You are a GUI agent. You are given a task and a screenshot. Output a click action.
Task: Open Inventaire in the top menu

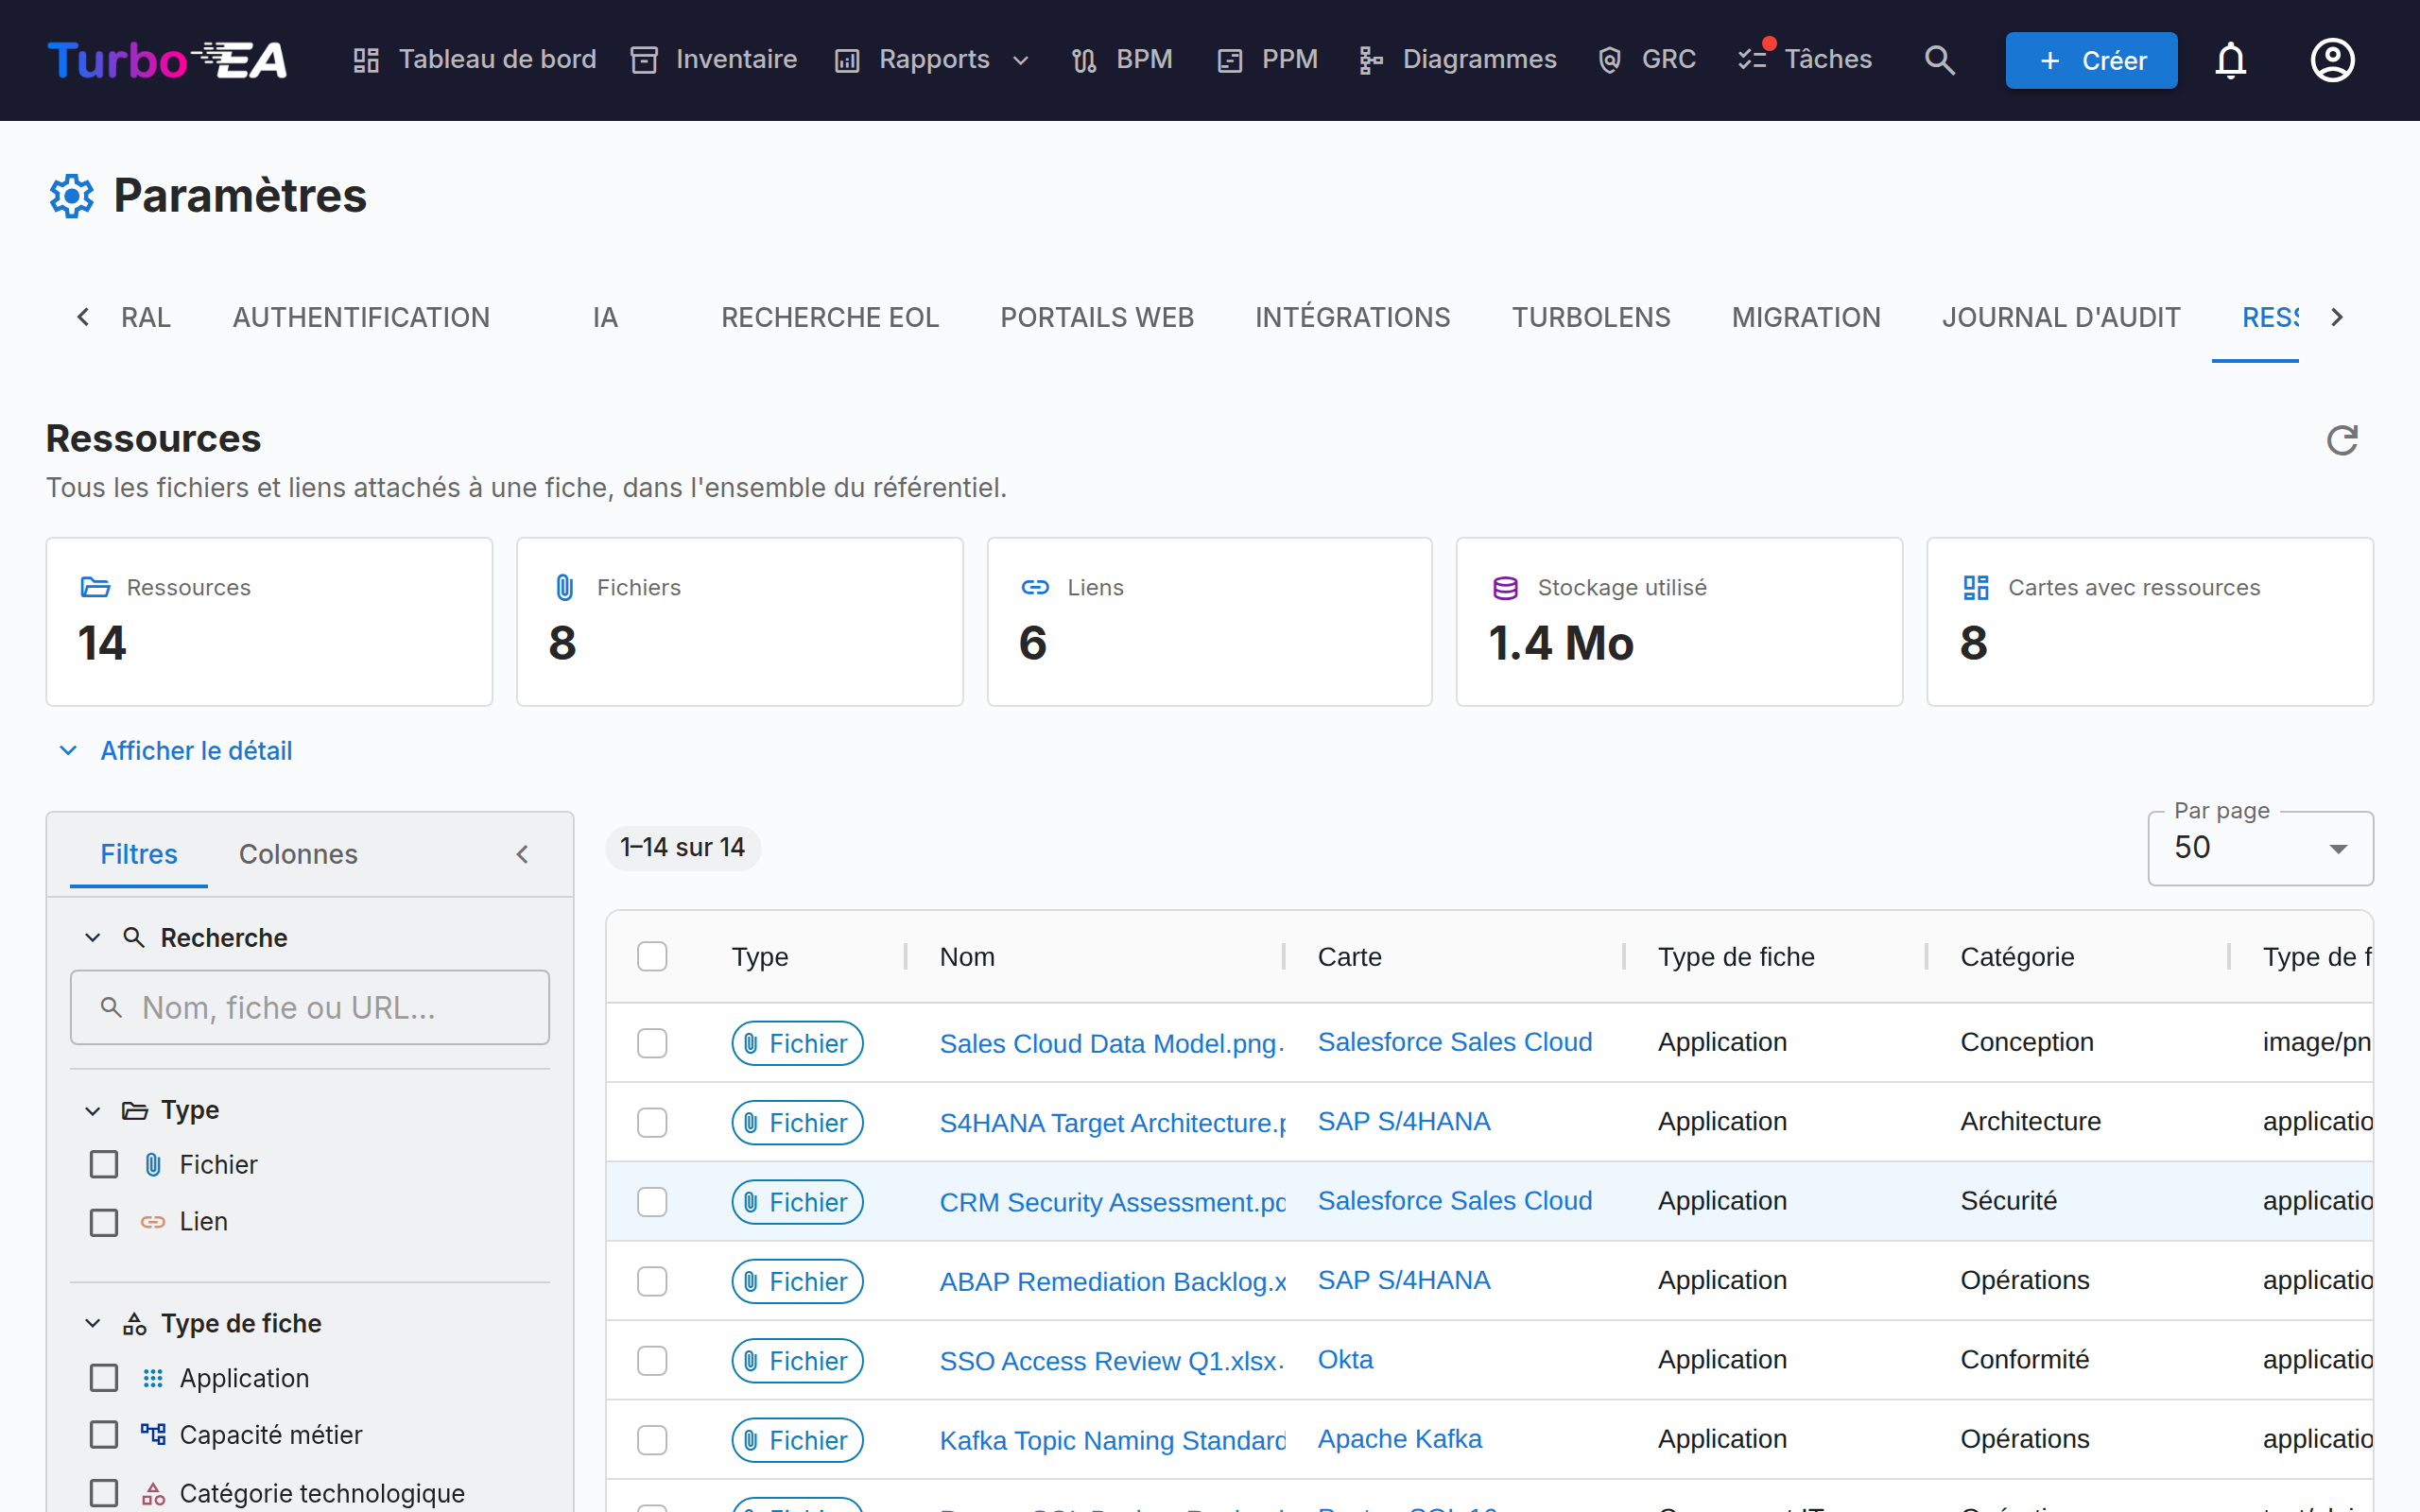(714, 60)
